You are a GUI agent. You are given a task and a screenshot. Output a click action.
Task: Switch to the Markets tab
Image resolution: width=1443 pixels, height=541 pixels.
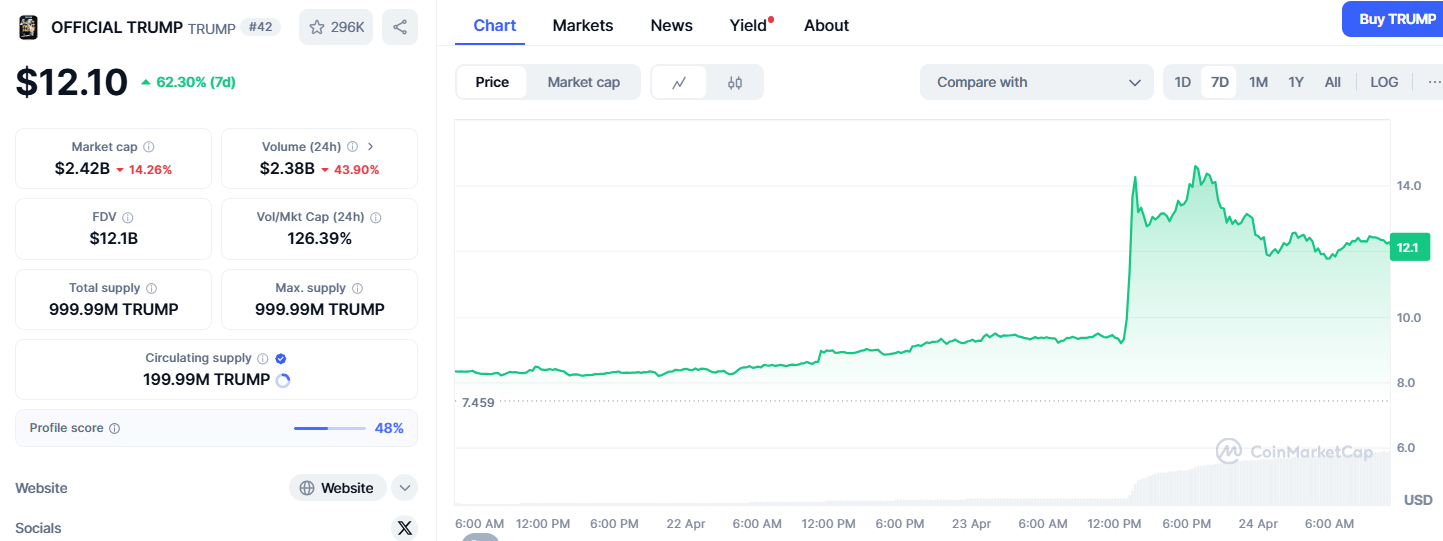[x=583, y=25]
